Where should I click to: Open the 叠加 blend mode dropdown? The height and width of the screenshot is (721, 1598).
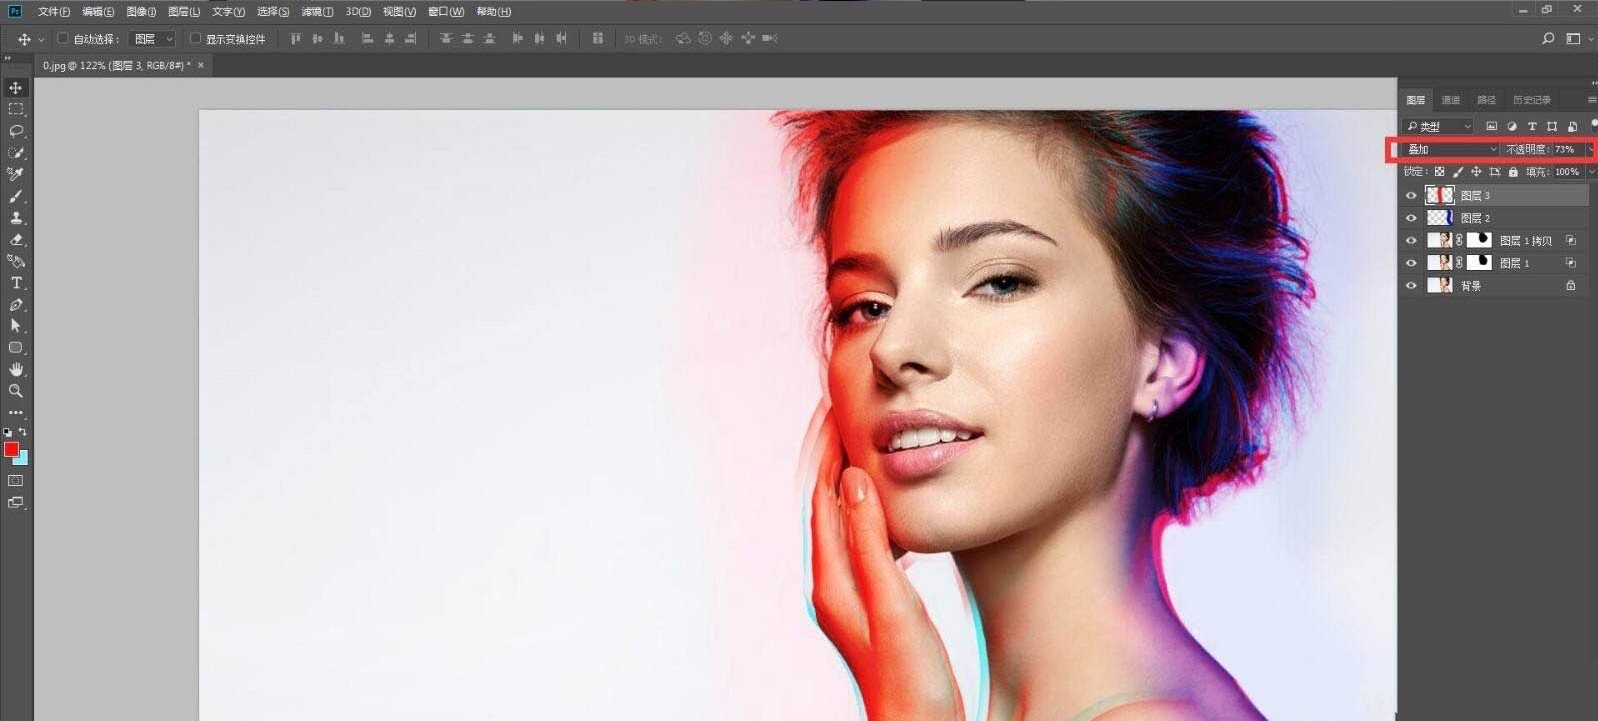[1451, 149]
